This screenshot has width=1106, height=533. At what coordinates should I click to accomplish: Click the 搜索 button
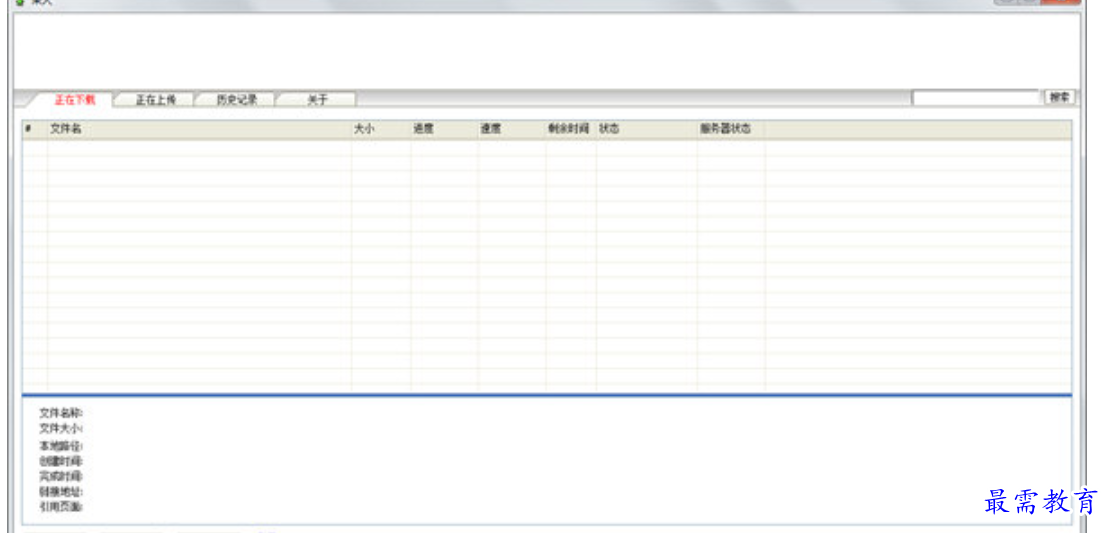pyautogui.click(x=1059, y=97)
